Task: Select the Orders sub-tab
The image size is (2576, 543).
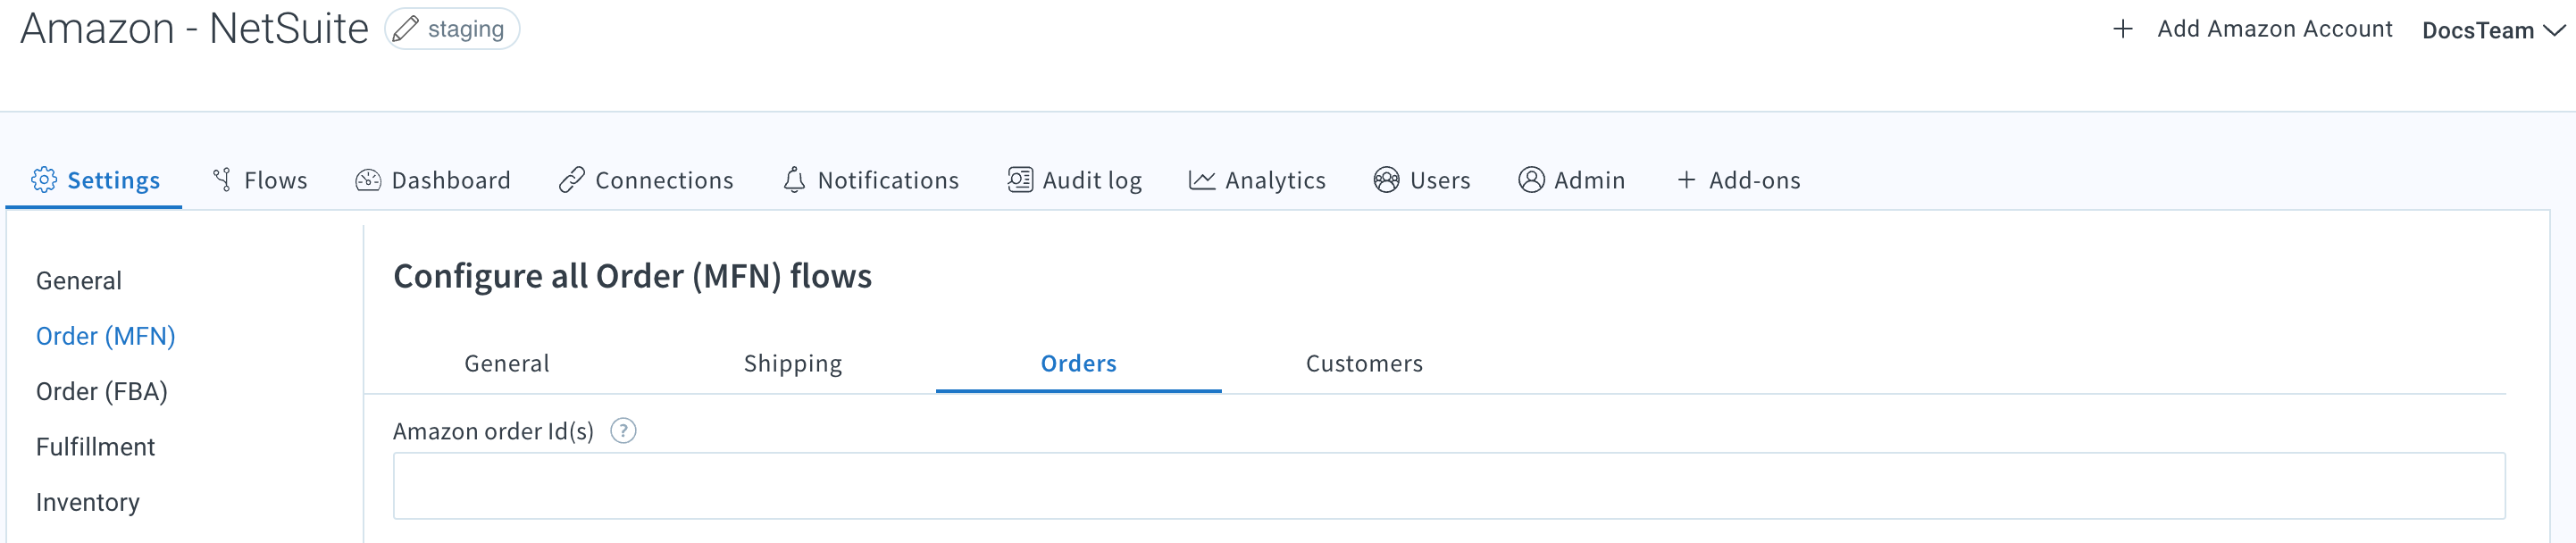Action: (x=1079, y=363)
